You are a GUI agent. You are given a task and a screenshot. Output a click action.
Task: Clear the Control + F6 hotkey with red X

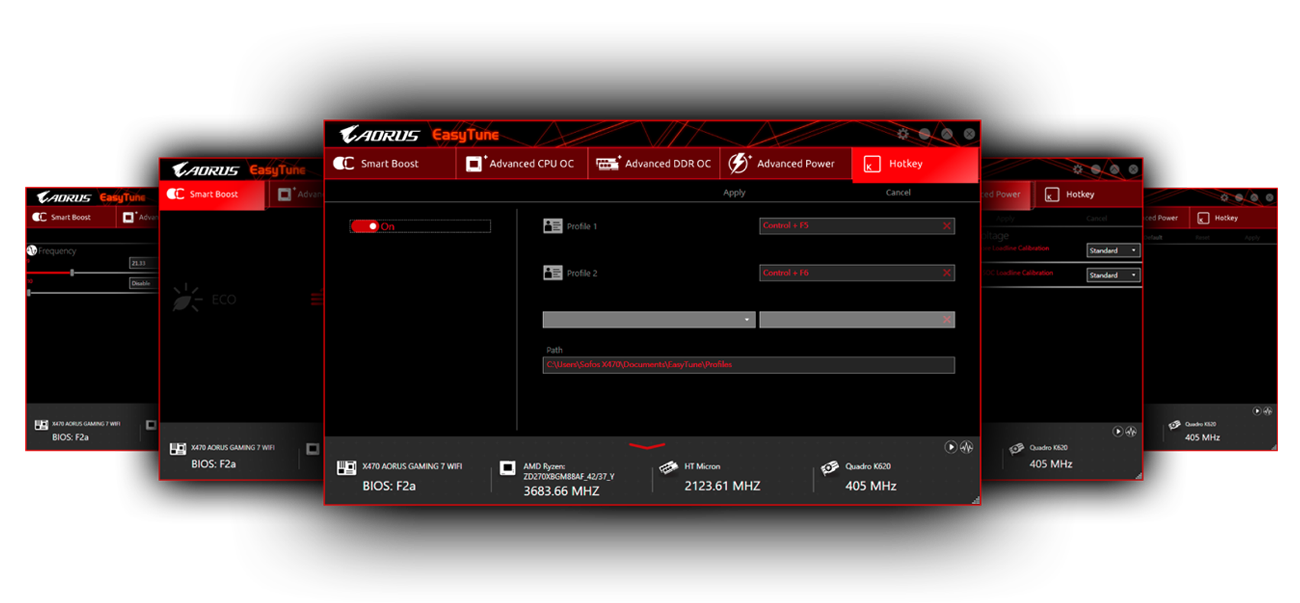coord(946,273)
